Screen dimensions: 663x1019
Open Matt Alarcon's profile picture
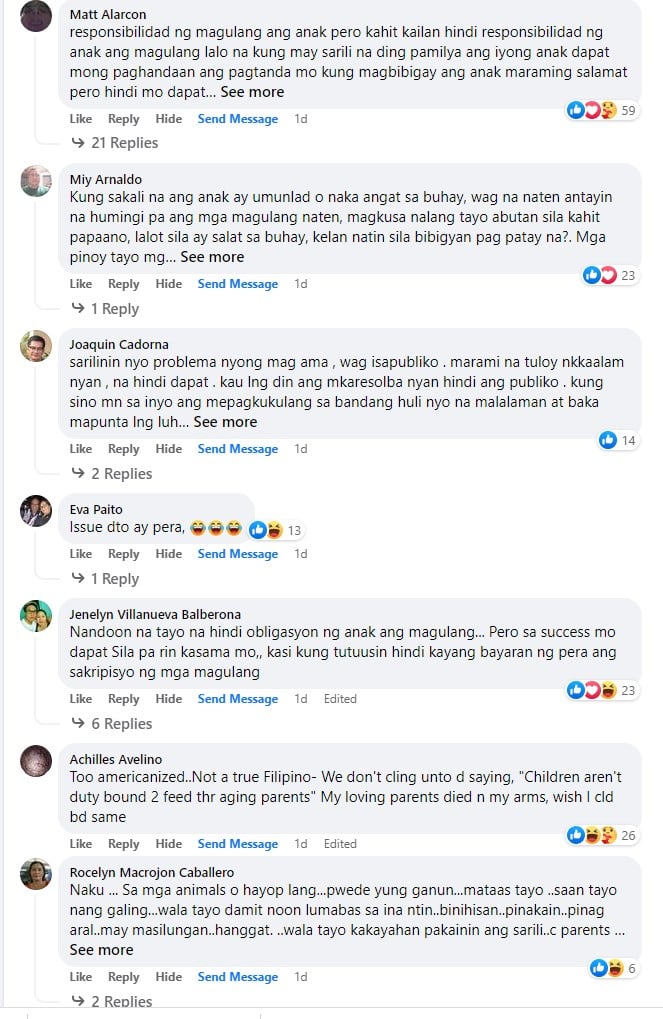coord(36,16)
